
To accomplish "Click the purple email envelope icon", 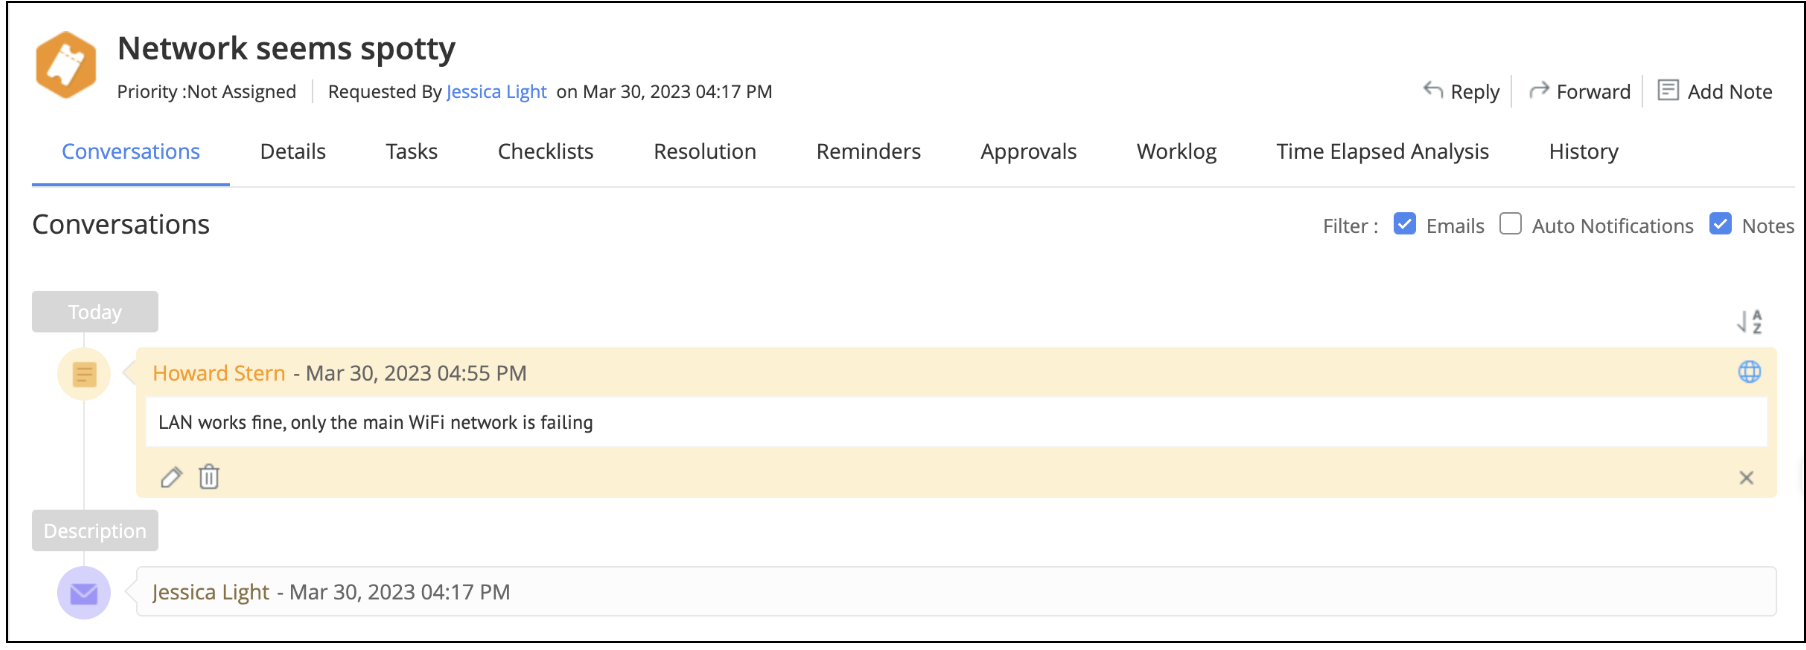I will (x=84, y=593).
